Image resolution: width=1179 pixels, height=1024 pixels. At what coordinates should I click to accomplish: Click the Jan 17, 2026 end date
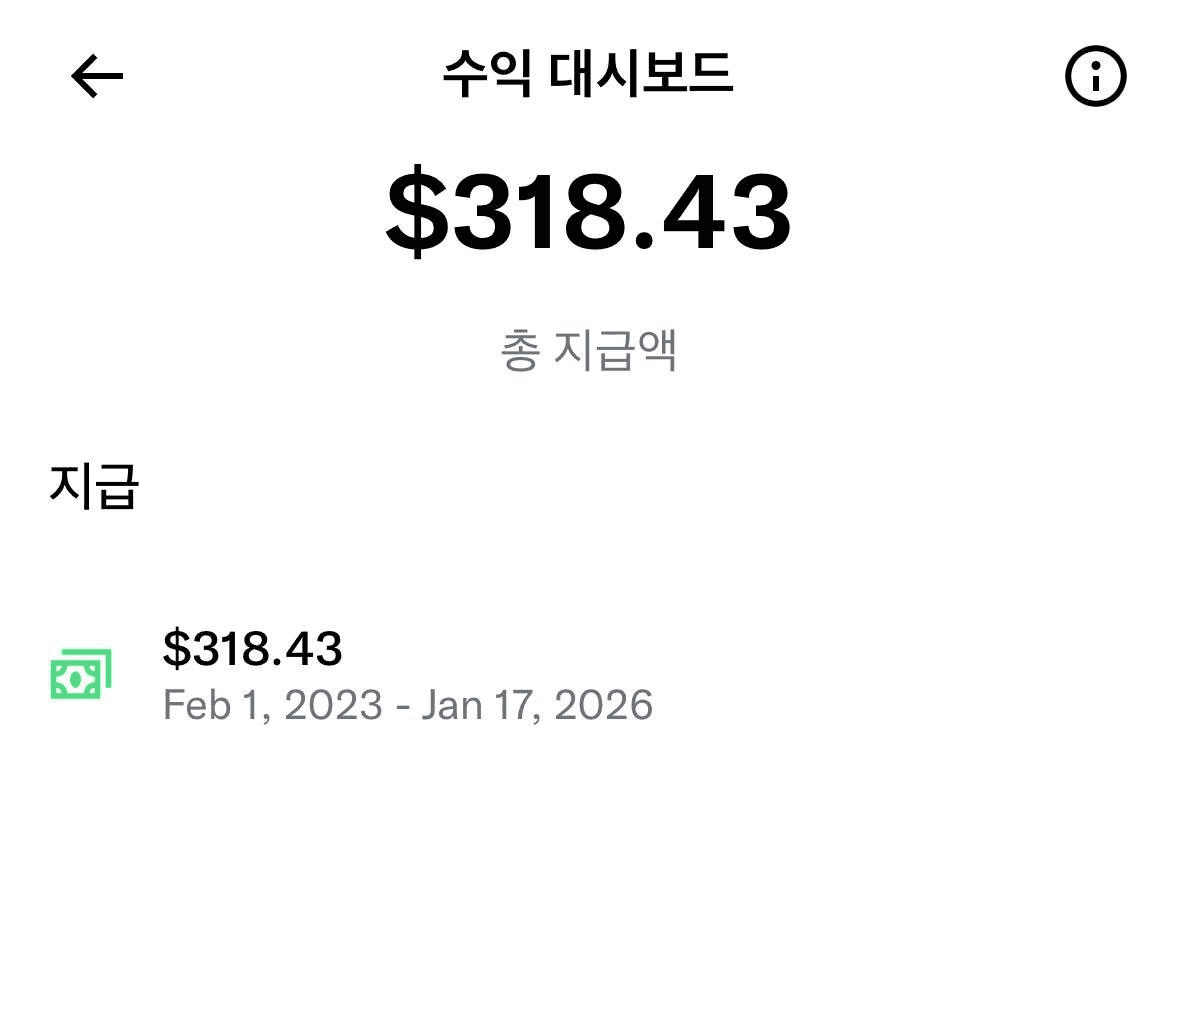coord(537,705)
